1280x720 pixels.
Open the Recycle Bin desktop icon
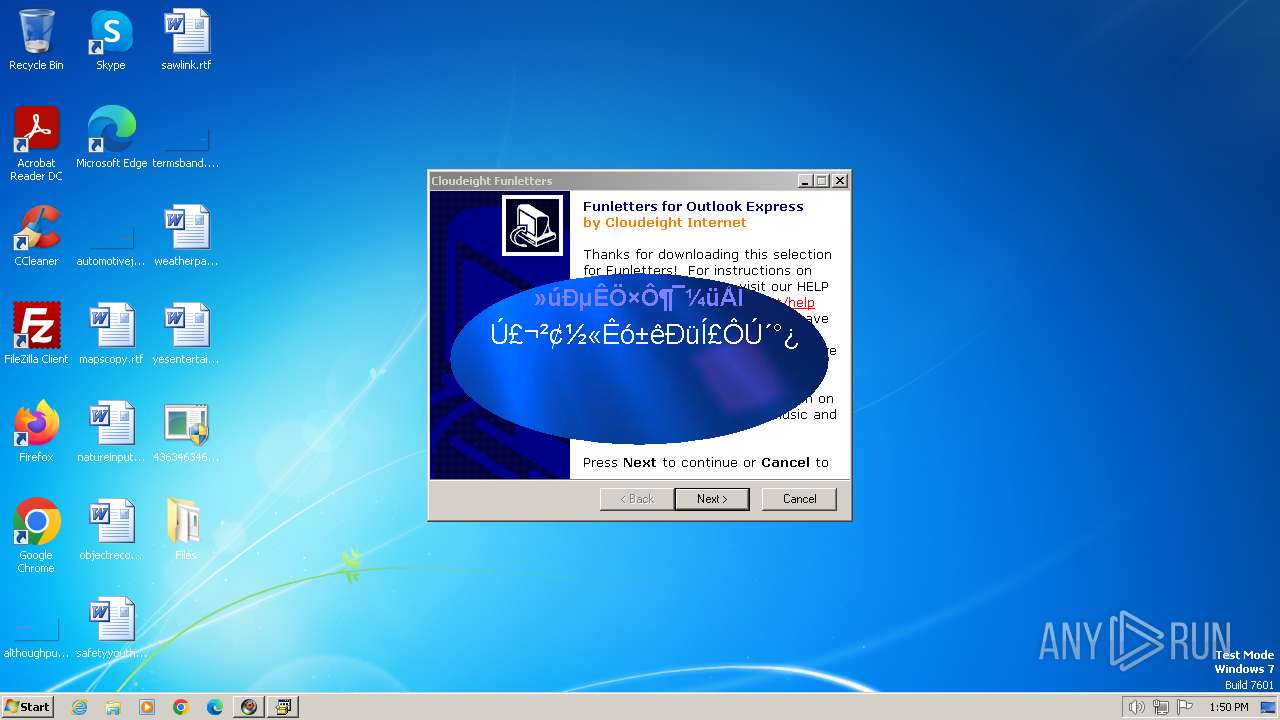click(x=36, y=40)
